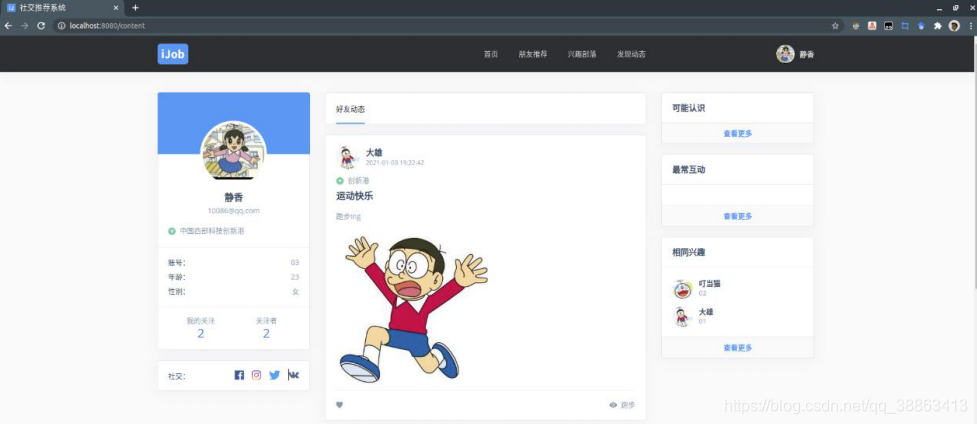This screenshot has height=424, width=977.
Task: Go to 首页 in the navbar
Action: pyautogui.click(x=491, y=54)
